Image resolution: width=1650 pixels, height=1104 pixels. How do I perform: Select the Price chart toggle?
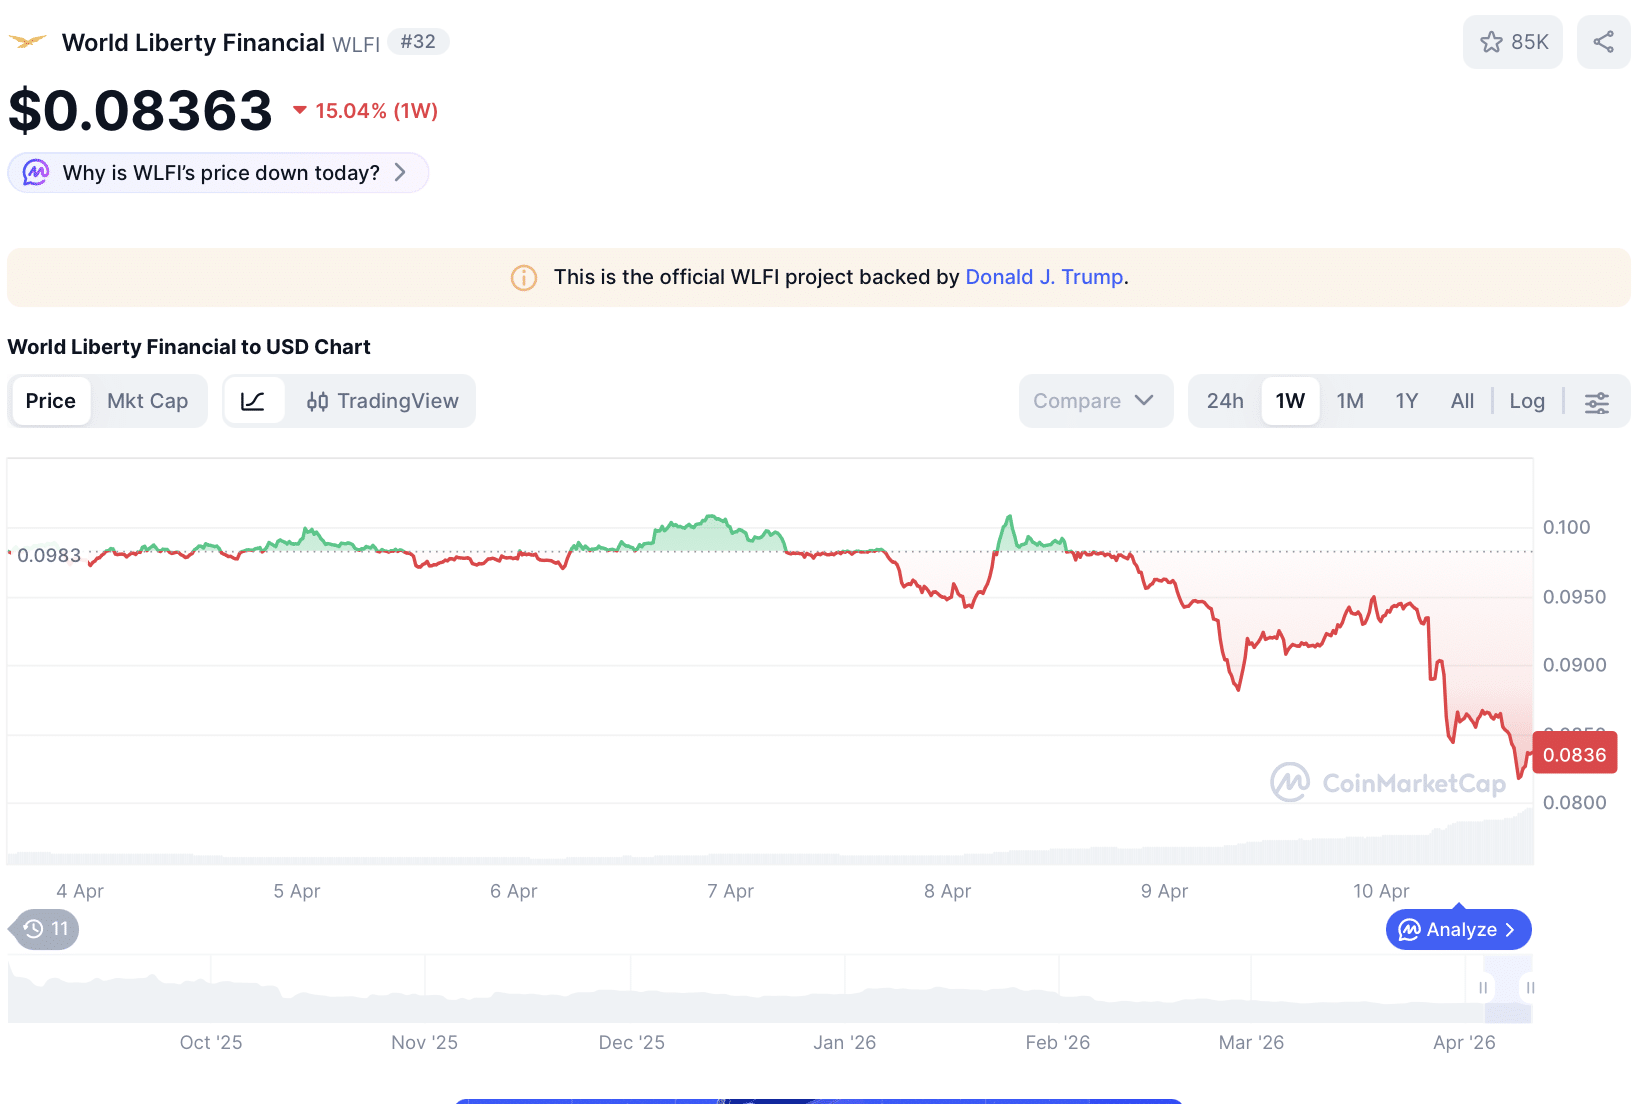(51, 401)
